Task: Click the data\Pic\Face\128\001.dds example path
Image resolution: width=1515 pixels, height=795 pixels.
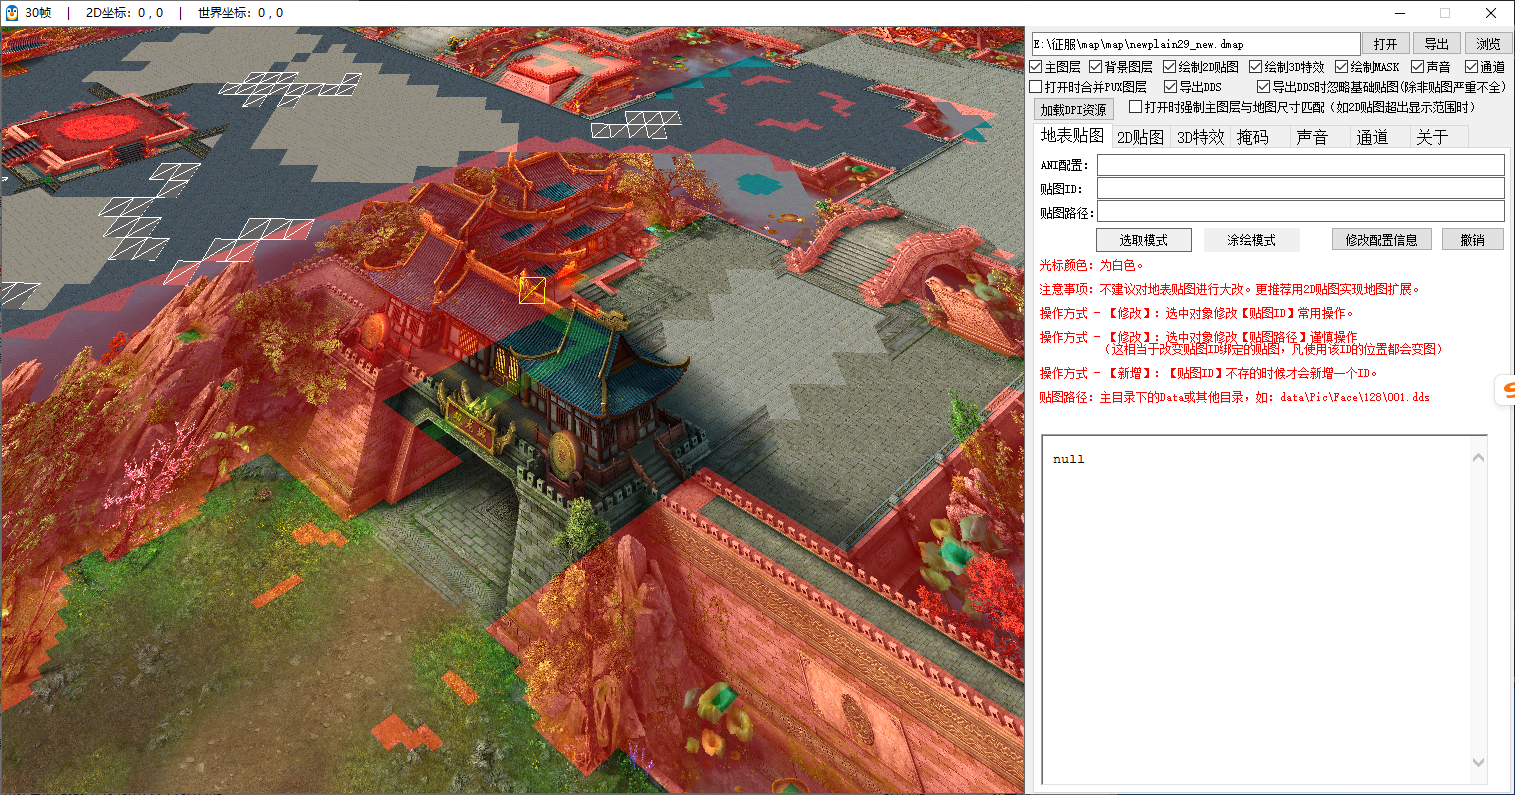Action: click(1355, 398)
